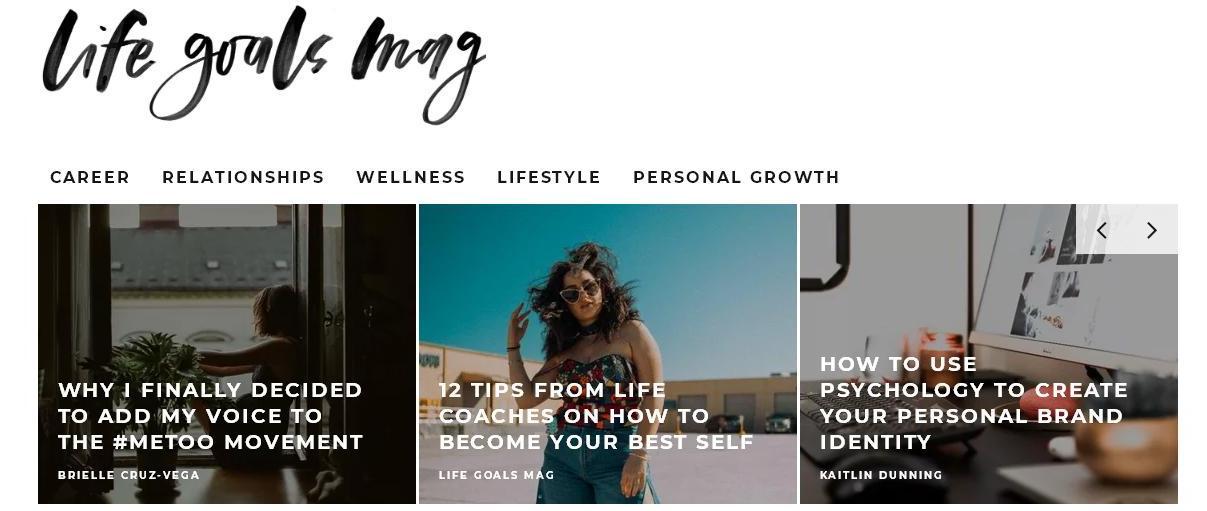
Task: Select the image of woman wearing sunglasses
Action: (608, 290)
